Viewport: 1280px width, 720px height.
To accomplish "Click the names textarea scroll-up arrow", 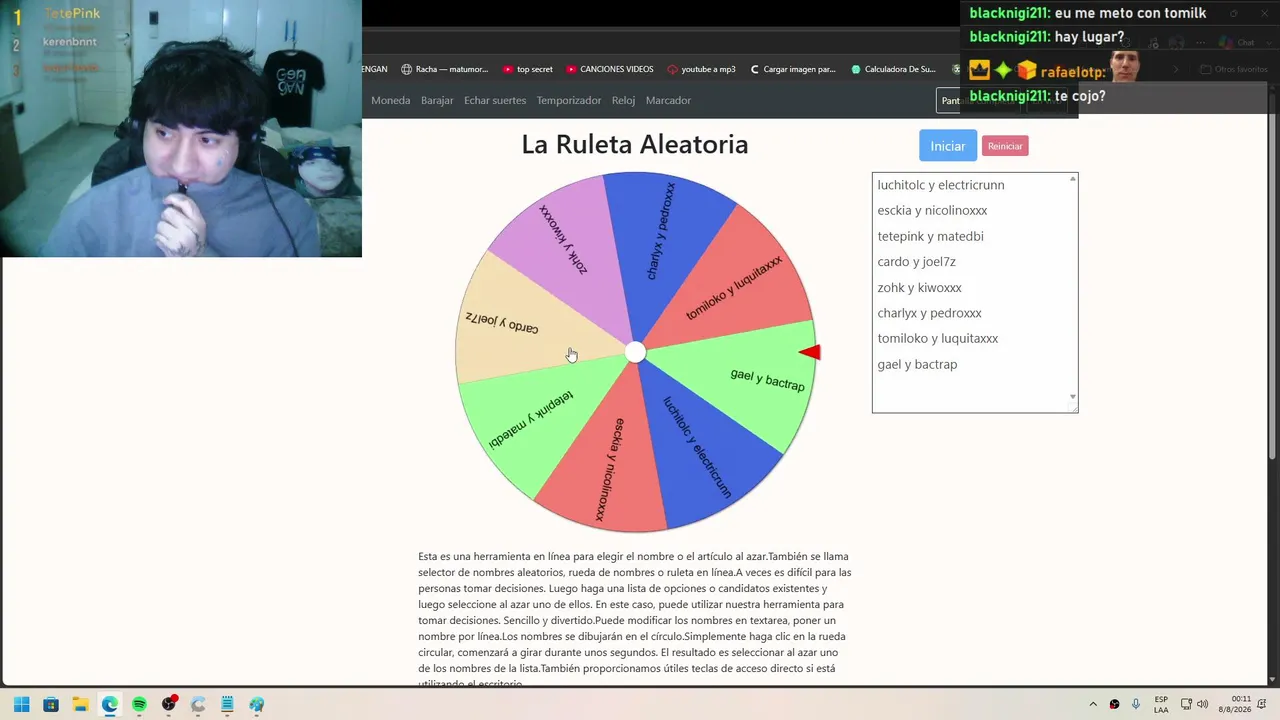I will [x=1073, y=179].
